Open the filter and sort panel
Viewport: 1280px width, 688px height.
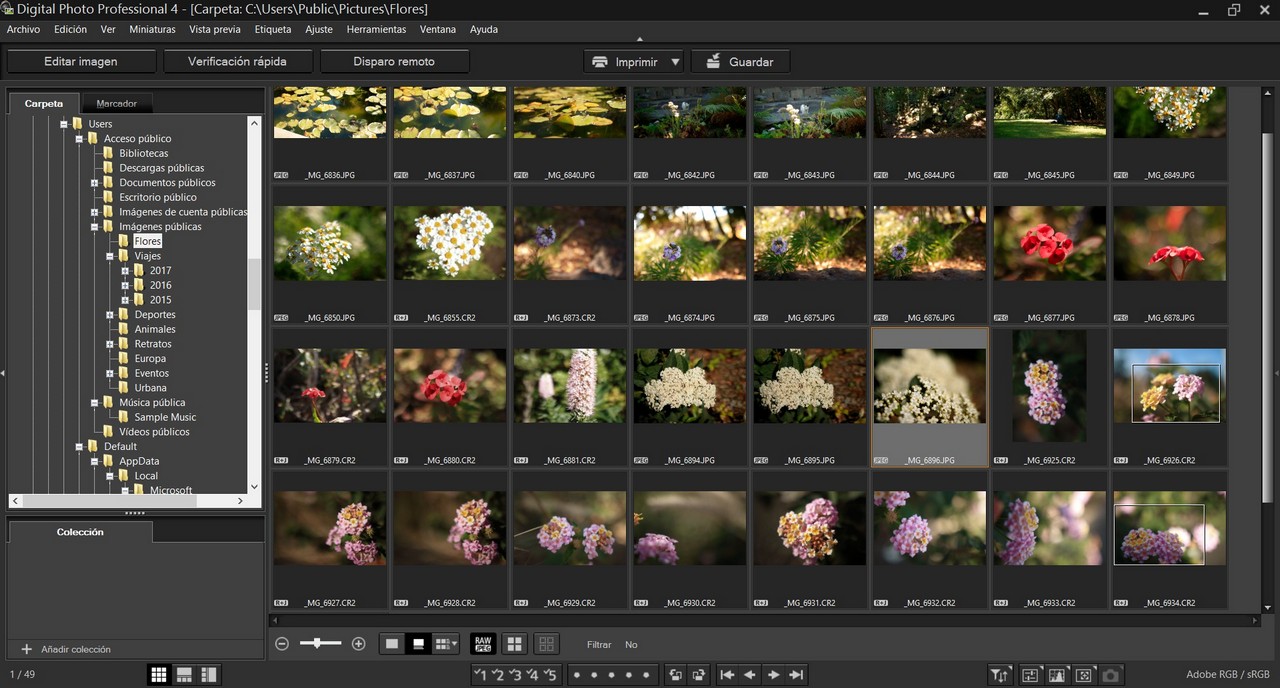(999, 675)
